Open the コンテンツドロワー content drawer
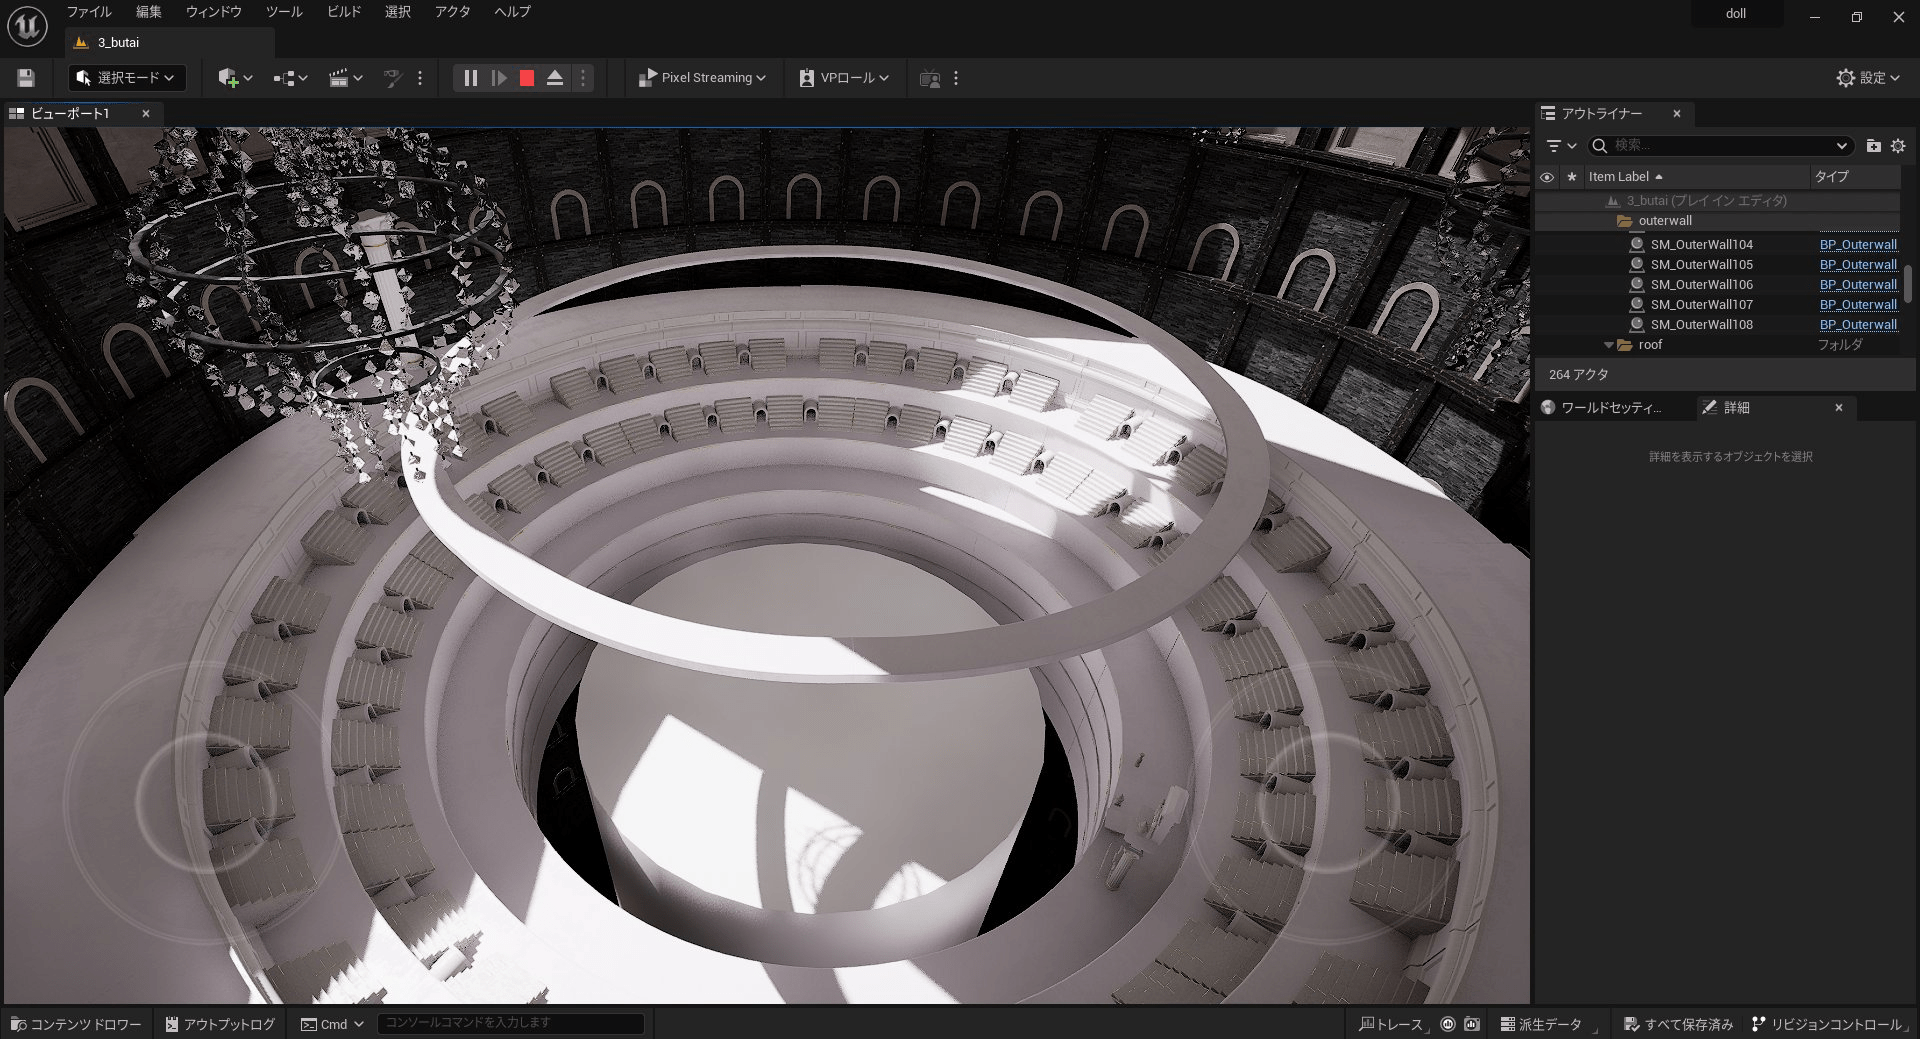 76,1024
